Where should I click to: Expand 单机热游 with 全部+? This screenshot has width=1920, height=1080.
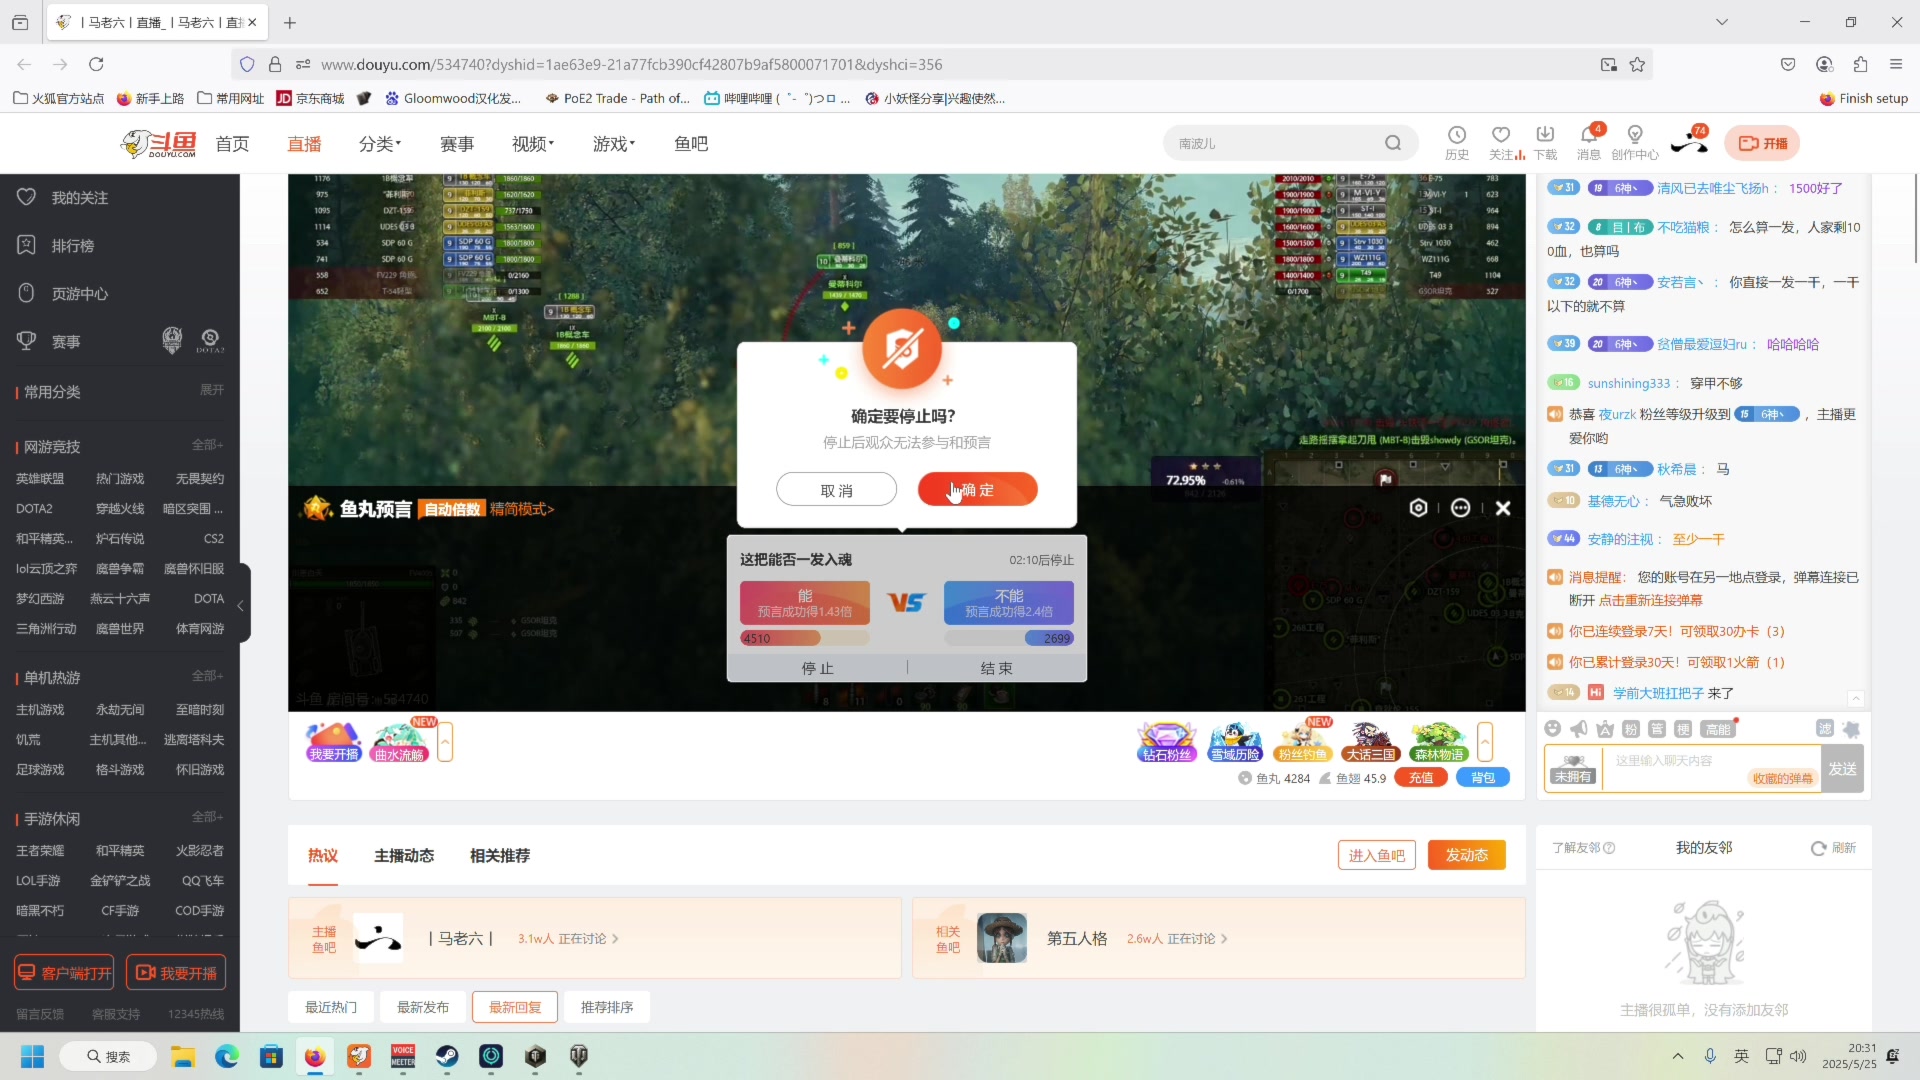click(208, 676)
